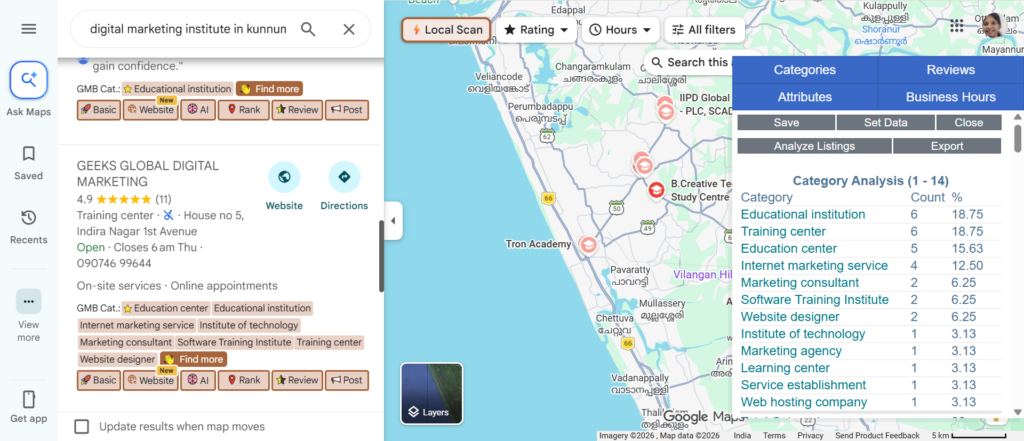Click Send Product Feedback link

(877, 436)
